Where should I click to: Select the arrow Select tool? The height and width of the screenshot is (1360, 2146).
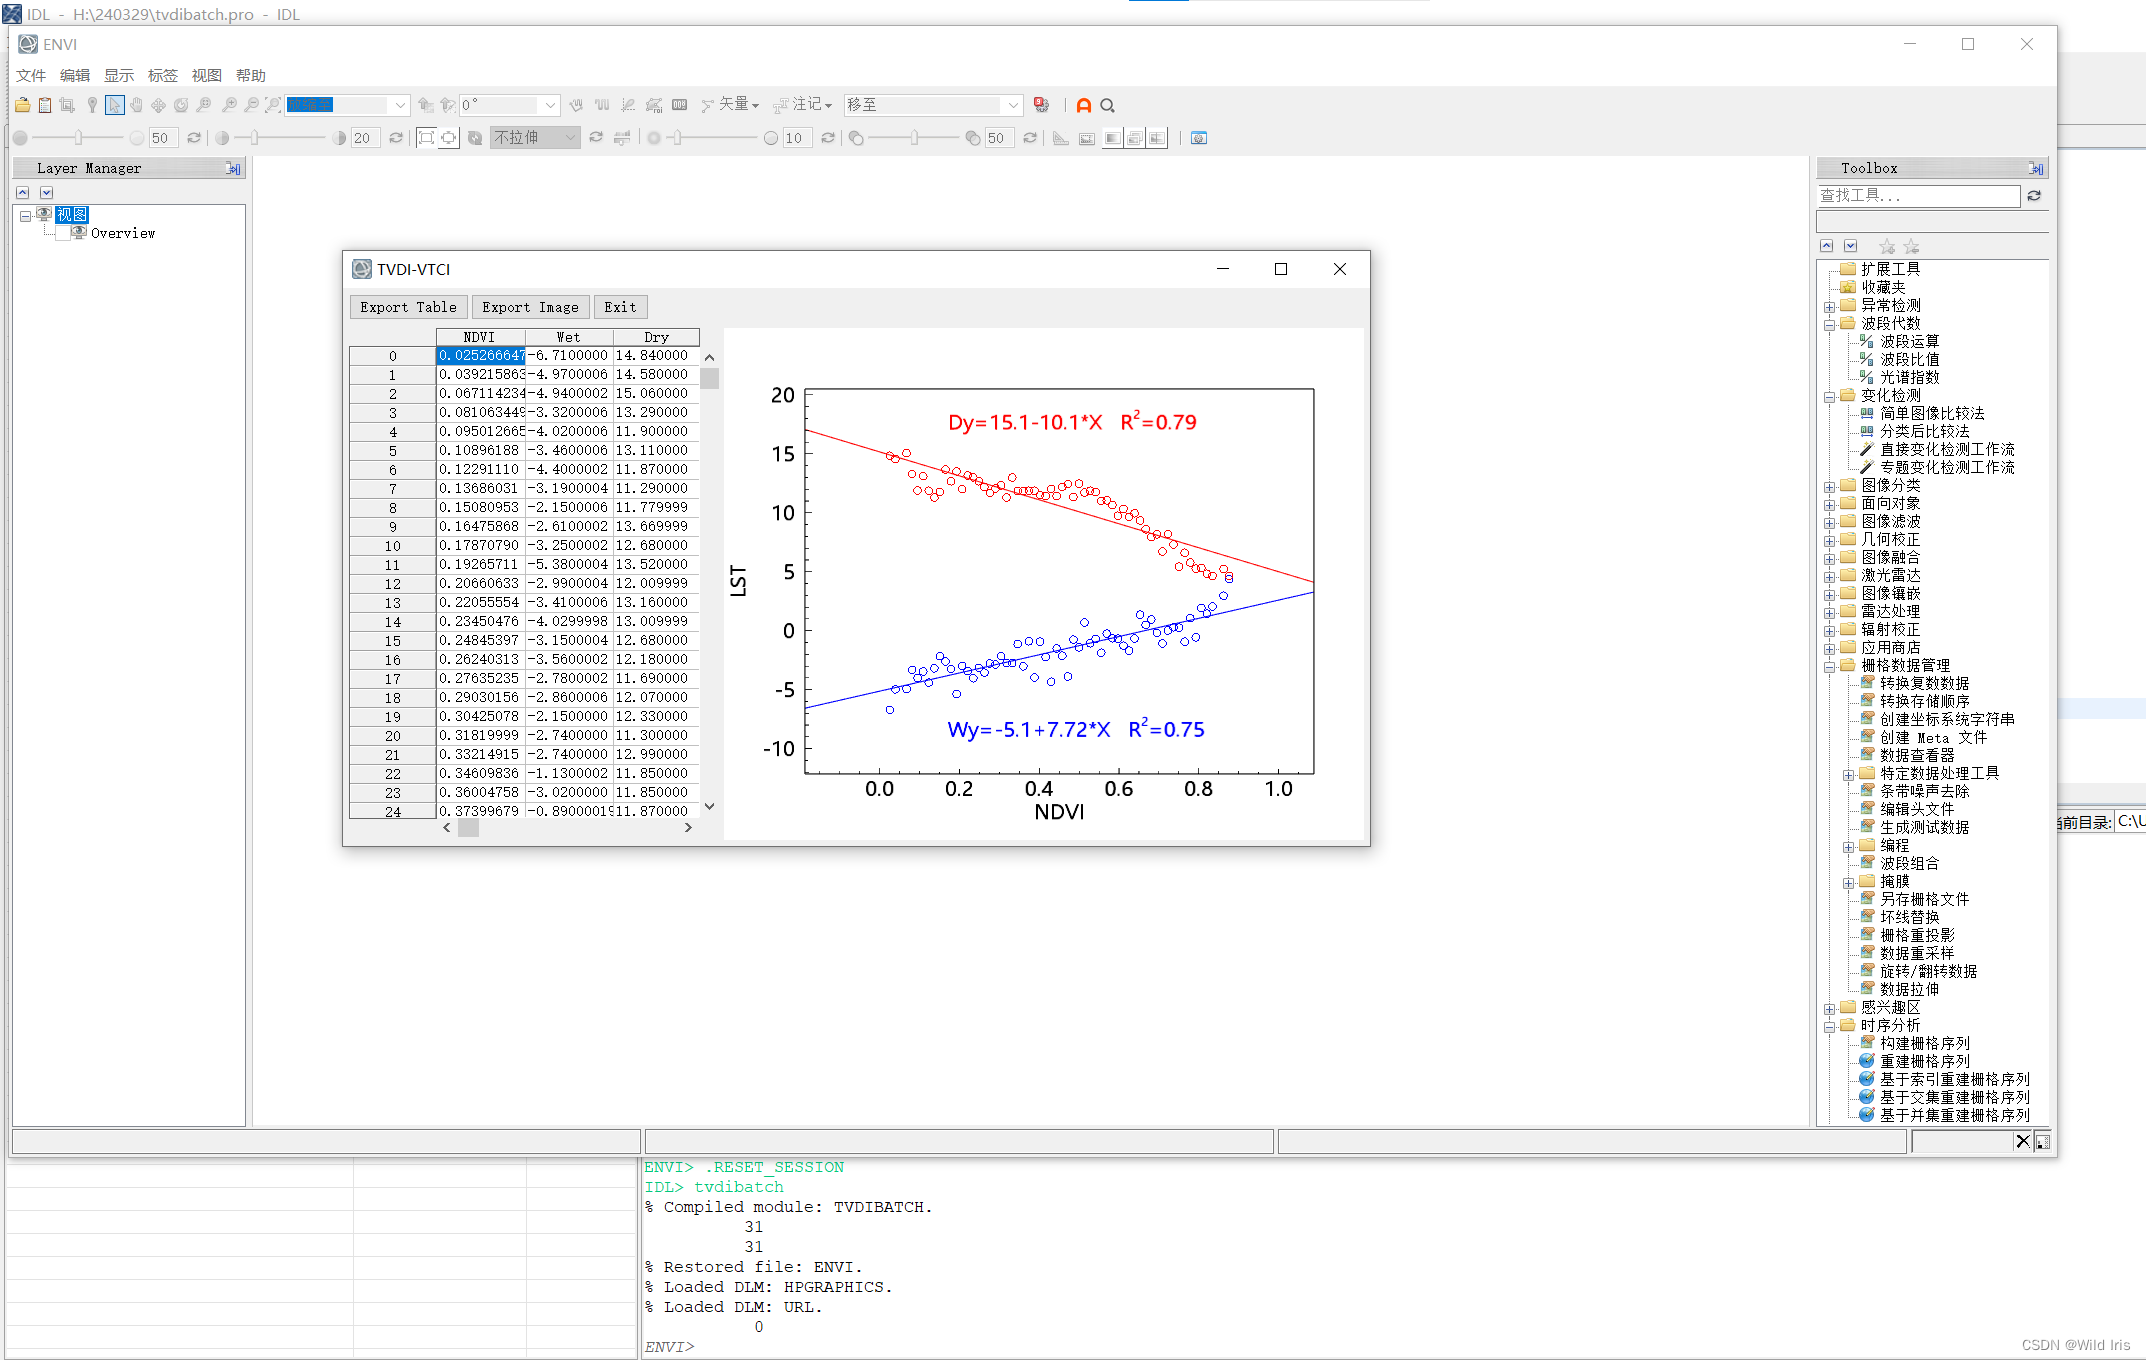tap(114, 105)
